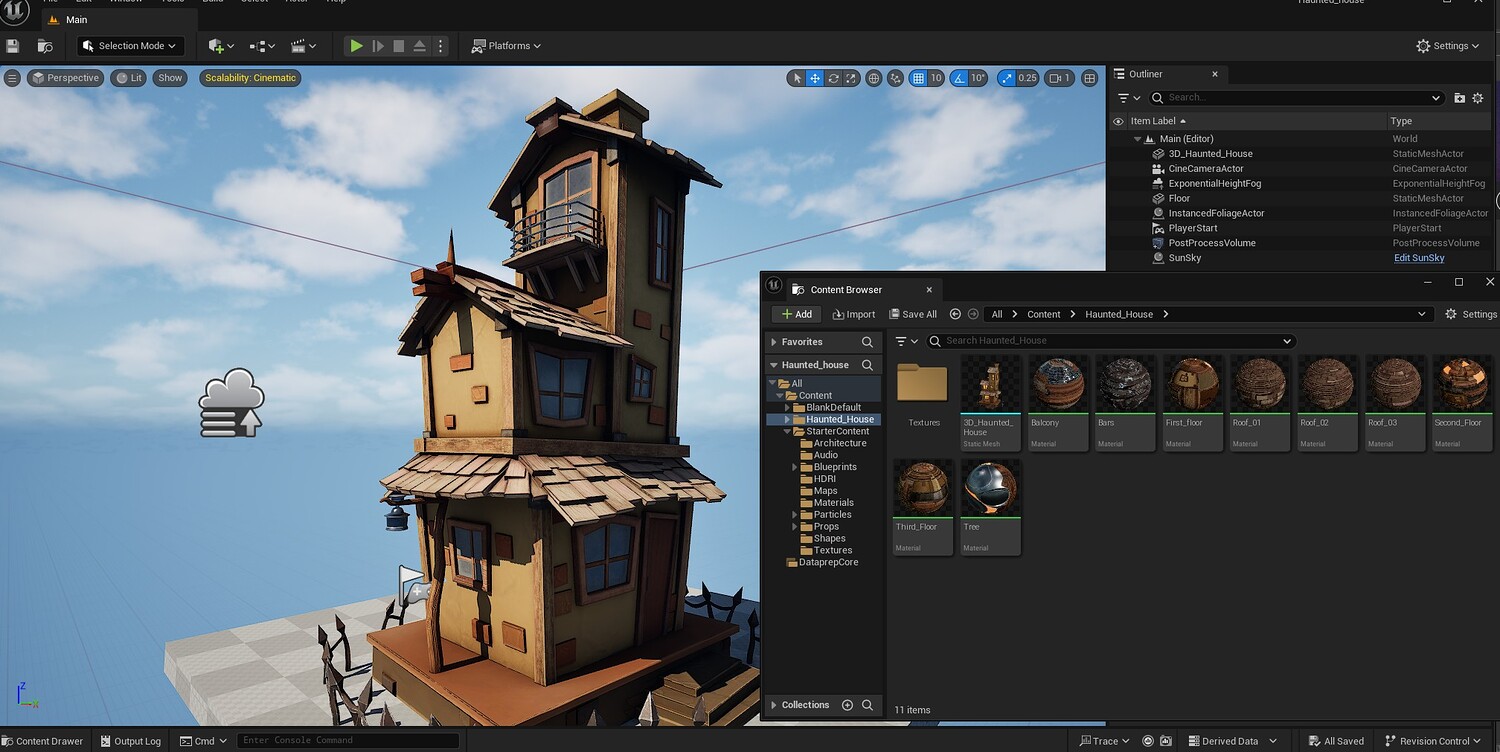
Task: Click the Content breadcrumb path segment
Action: click(1043, 314)
